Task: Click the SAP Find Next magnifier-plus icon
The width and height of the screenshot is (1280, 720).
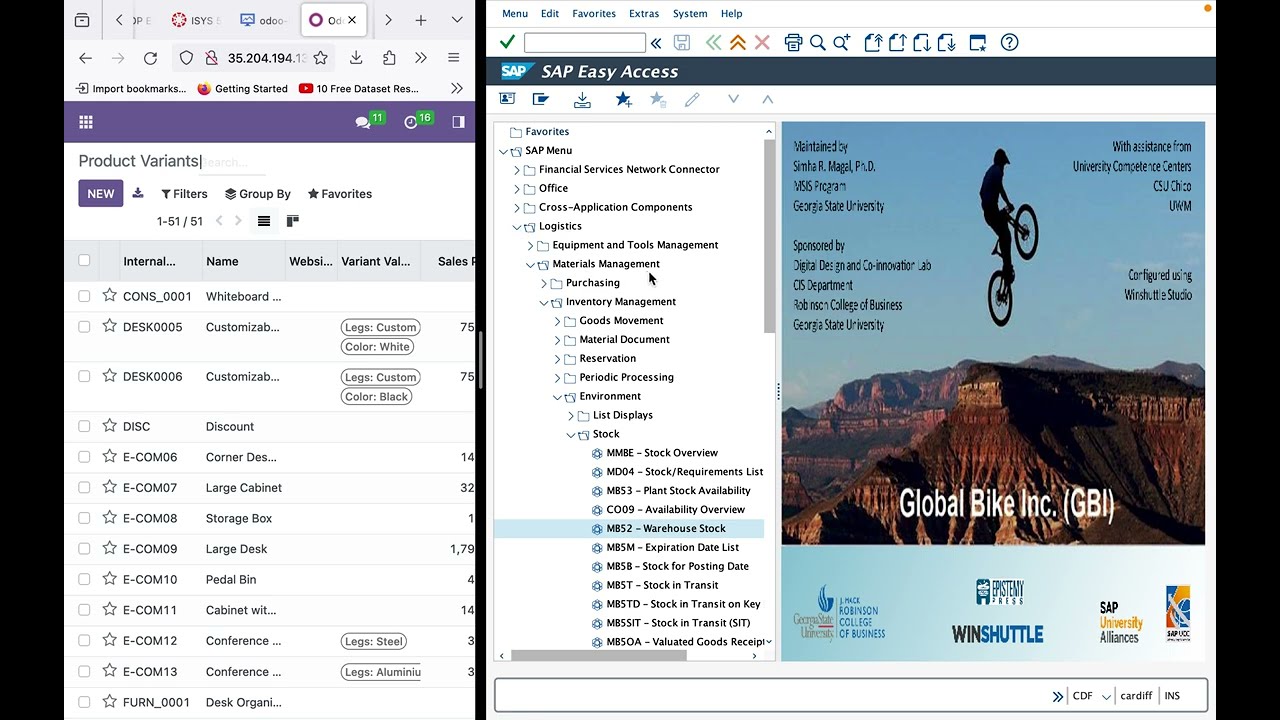Action: pos(842,42)
